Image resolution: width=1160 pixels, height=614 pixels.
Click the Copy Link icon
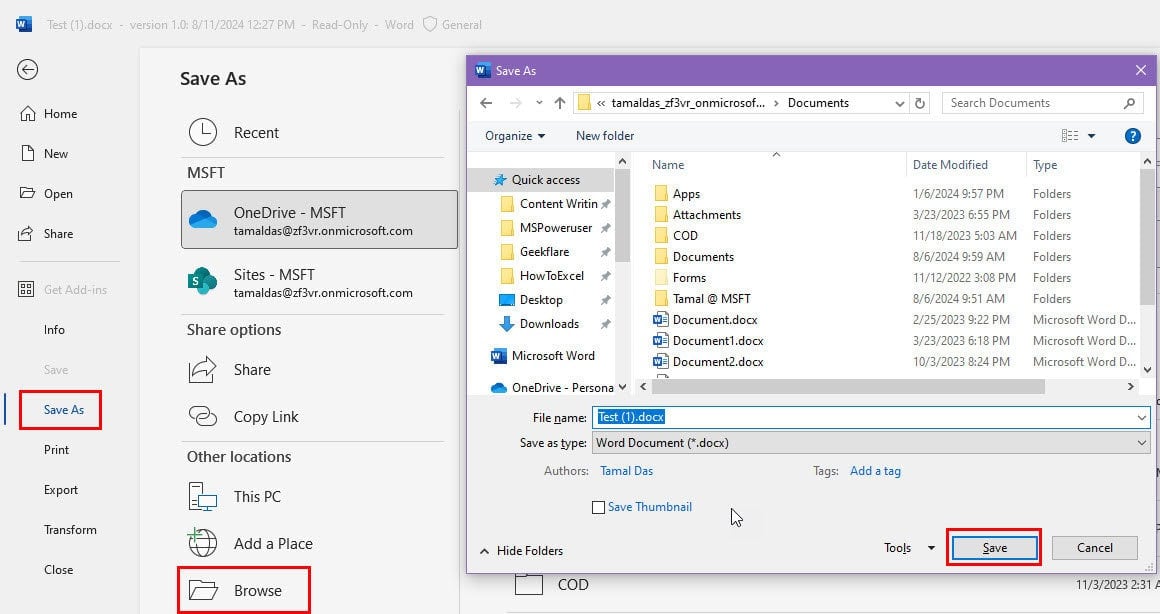pos(203,416)
